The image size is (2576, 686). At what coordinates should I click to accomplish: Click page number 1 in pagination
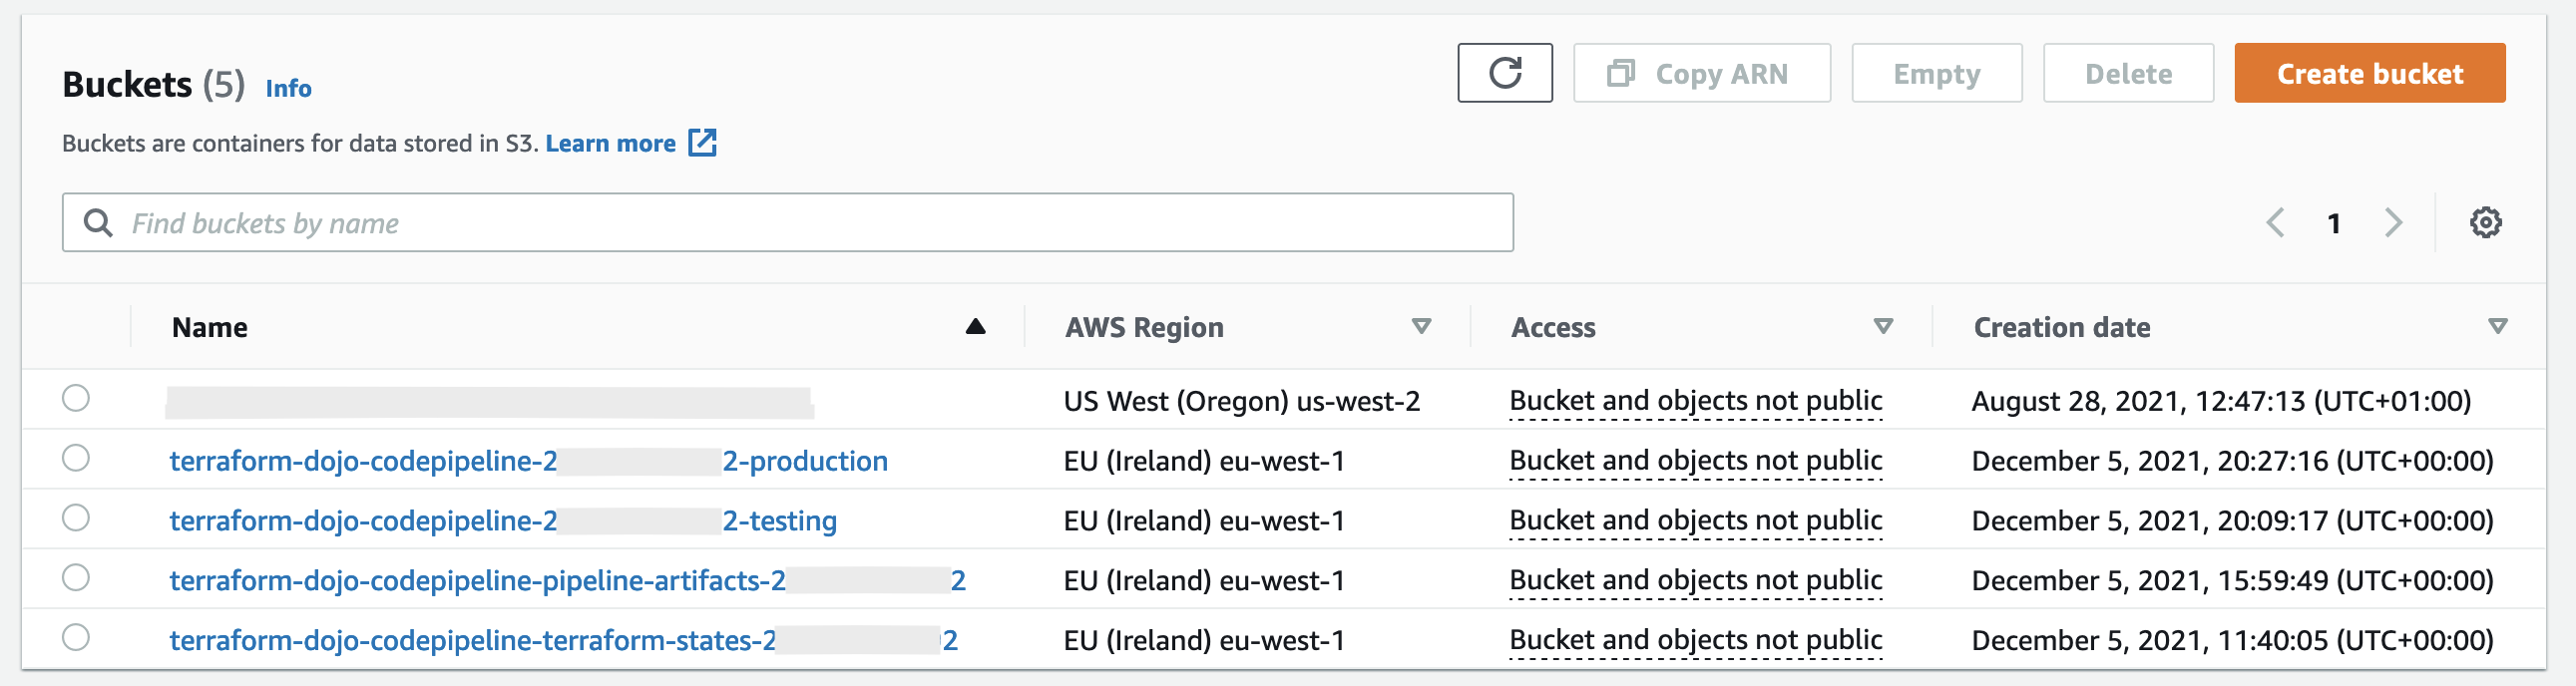click(x=2334, y=223)
